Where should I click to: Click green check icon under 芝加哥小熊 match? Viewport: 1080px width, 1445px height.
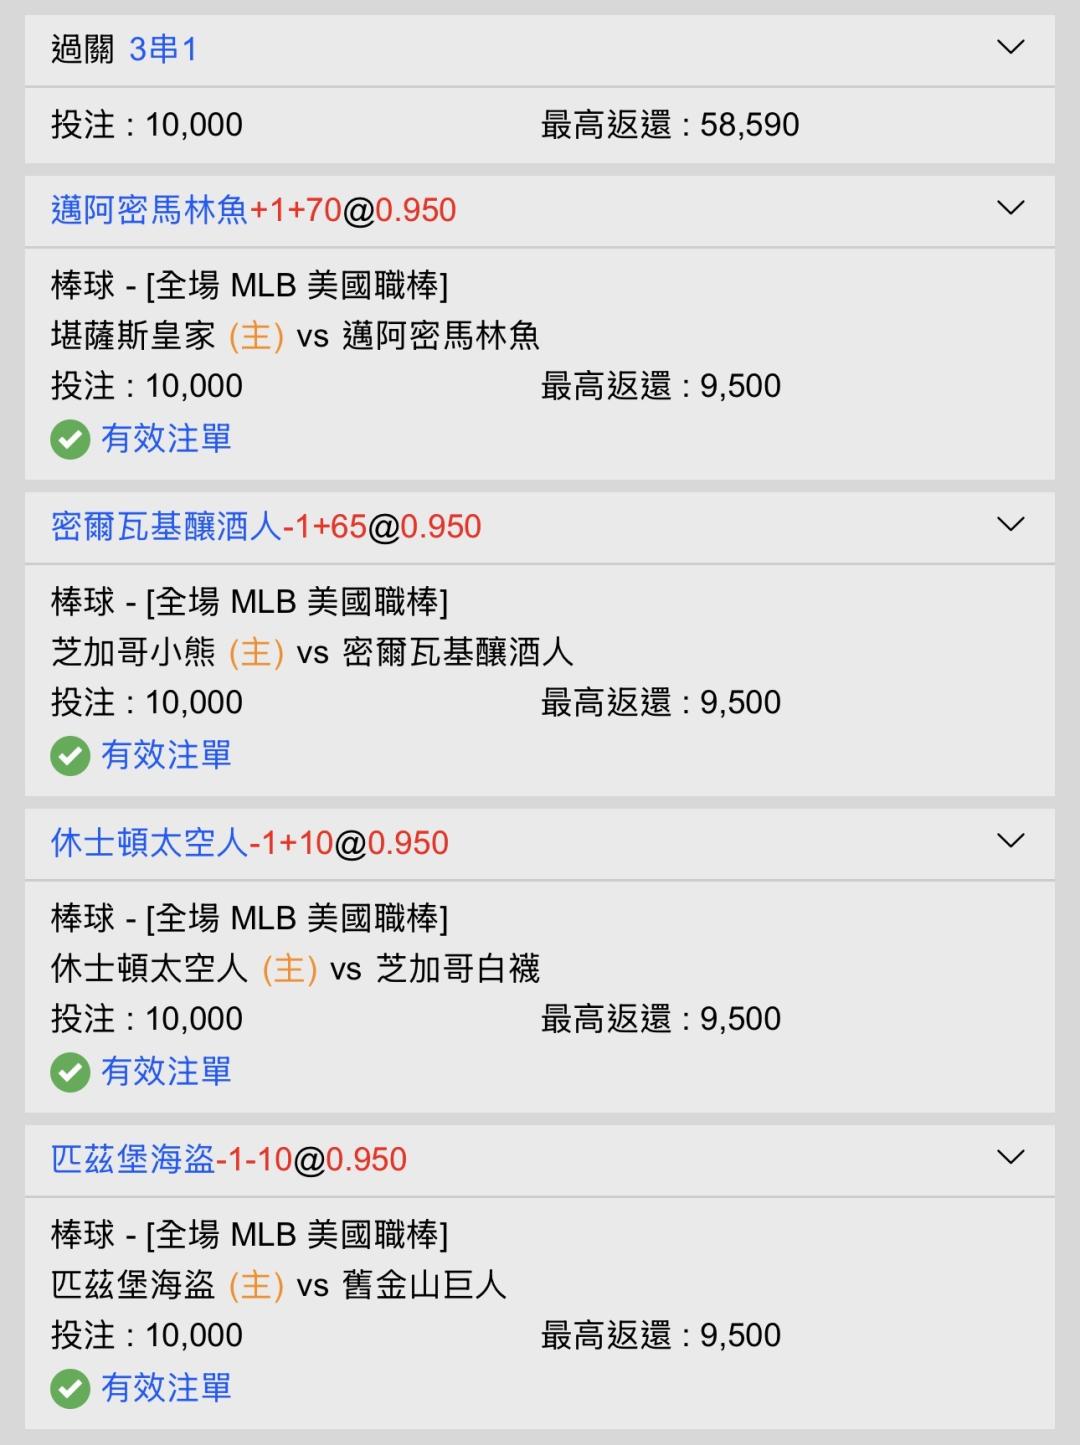70,756
